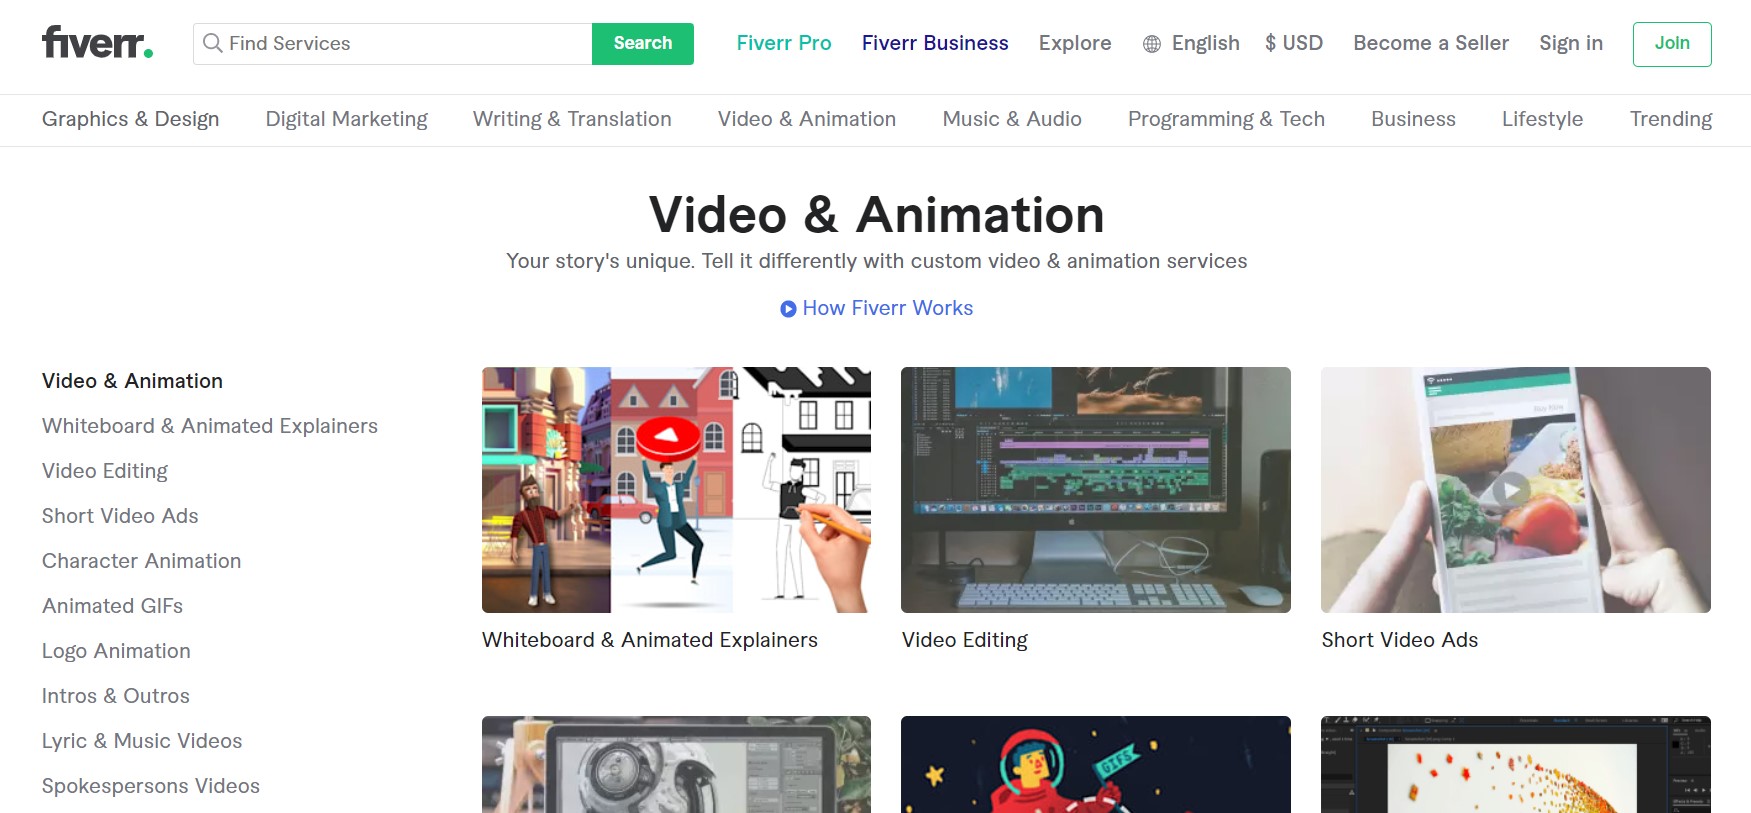Open Music & Audio category

pos(1012,119)
